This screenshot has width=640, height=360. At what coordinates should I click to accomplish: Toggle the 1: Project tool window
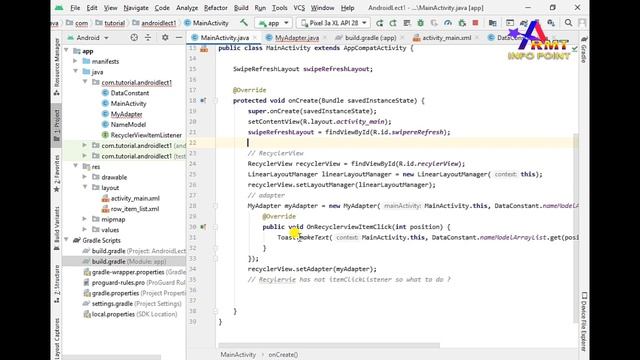(57, 126)
